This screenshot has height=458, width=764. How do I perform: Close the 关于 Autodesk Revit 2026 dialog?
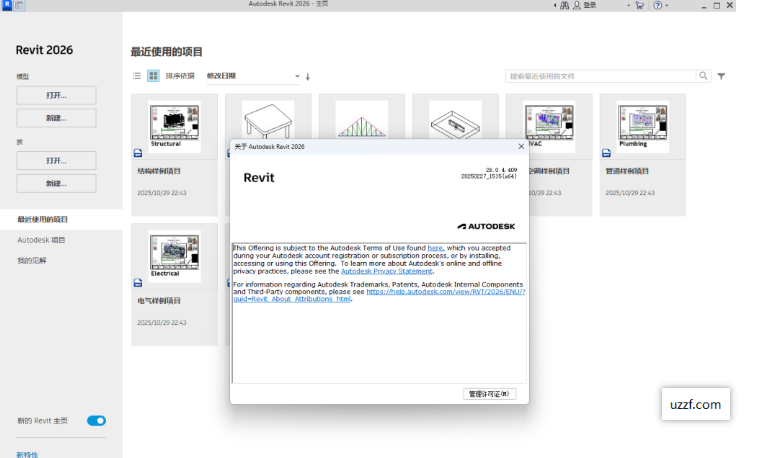pyautogui.click(x=521, y=146)
